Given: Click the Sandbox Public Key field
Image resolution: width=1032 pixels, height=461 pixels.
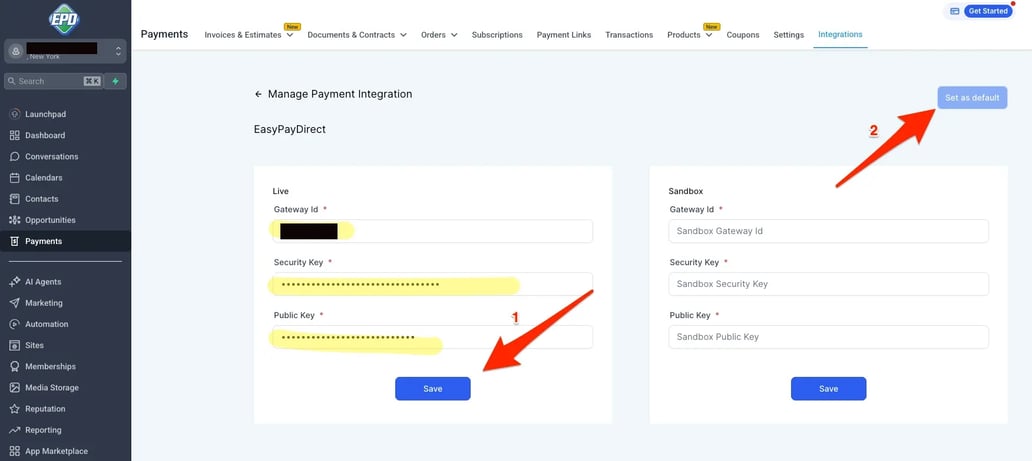Looking at the screenshot, I should pyautogui.click(x=828, y=337).
